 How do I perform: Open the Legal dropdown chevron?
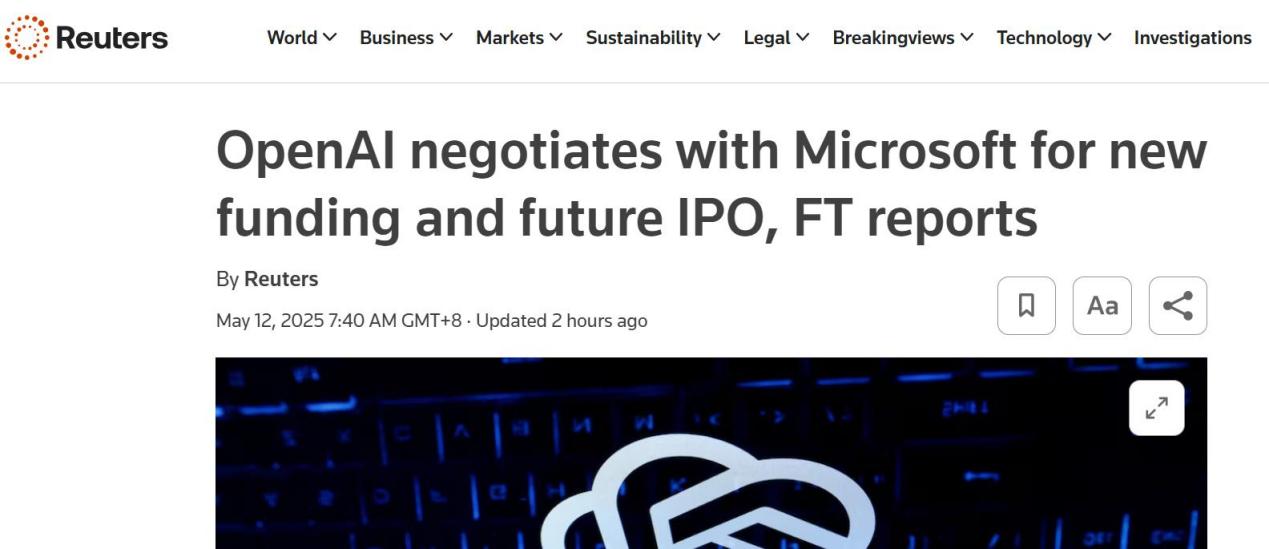pyautogui.click(x=802, y=38)
